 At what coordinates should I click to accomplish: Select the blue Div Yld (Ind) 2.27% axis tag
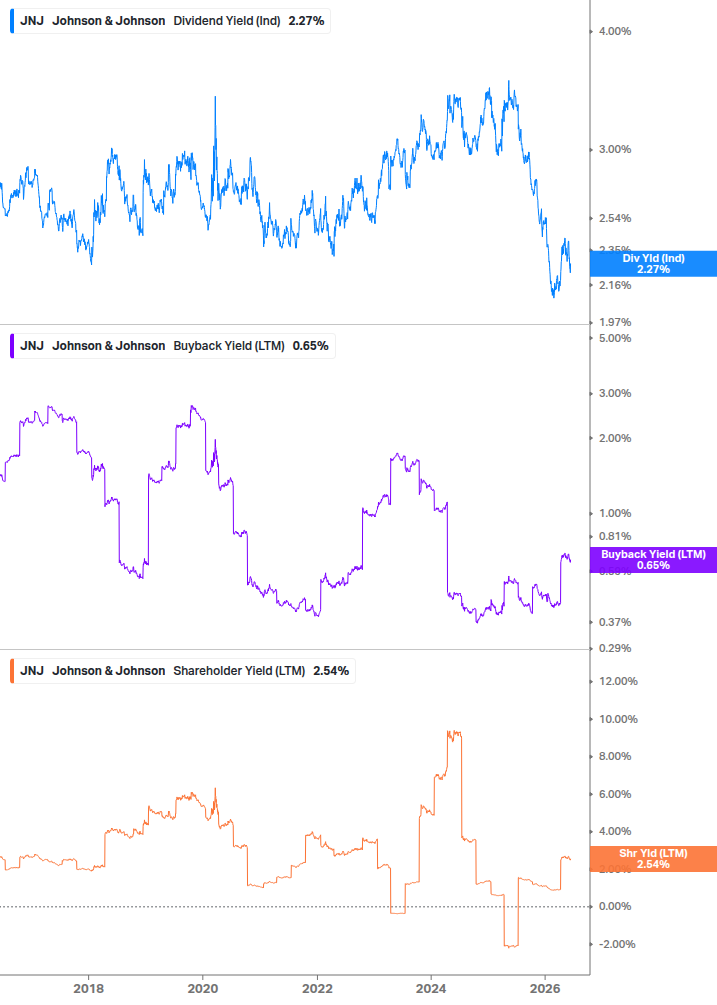[x=653, y=263]
